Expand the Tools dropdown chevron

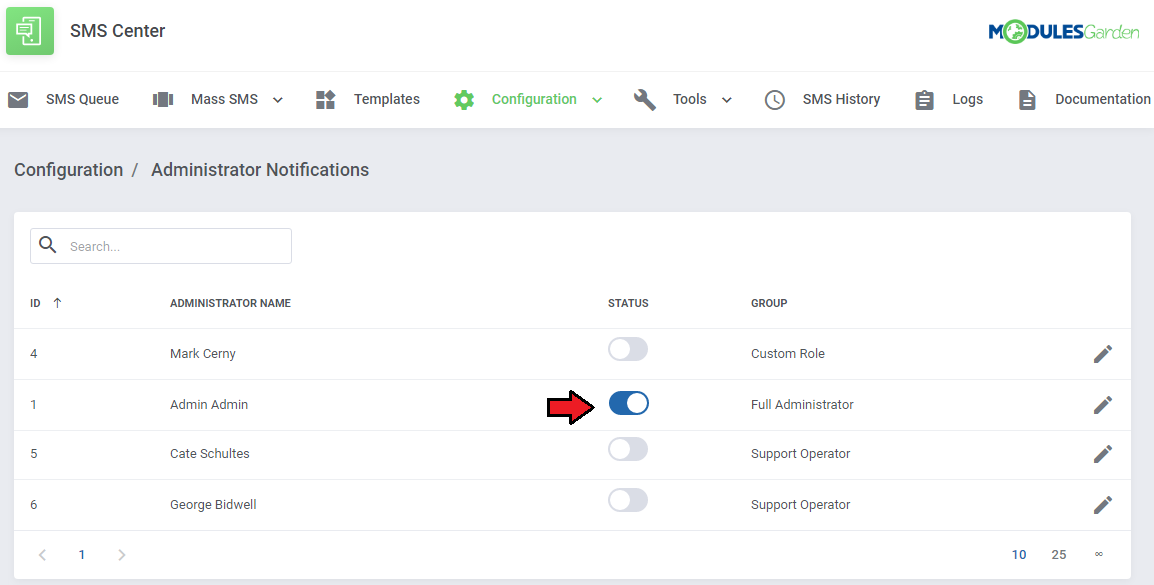click(726, 100)
